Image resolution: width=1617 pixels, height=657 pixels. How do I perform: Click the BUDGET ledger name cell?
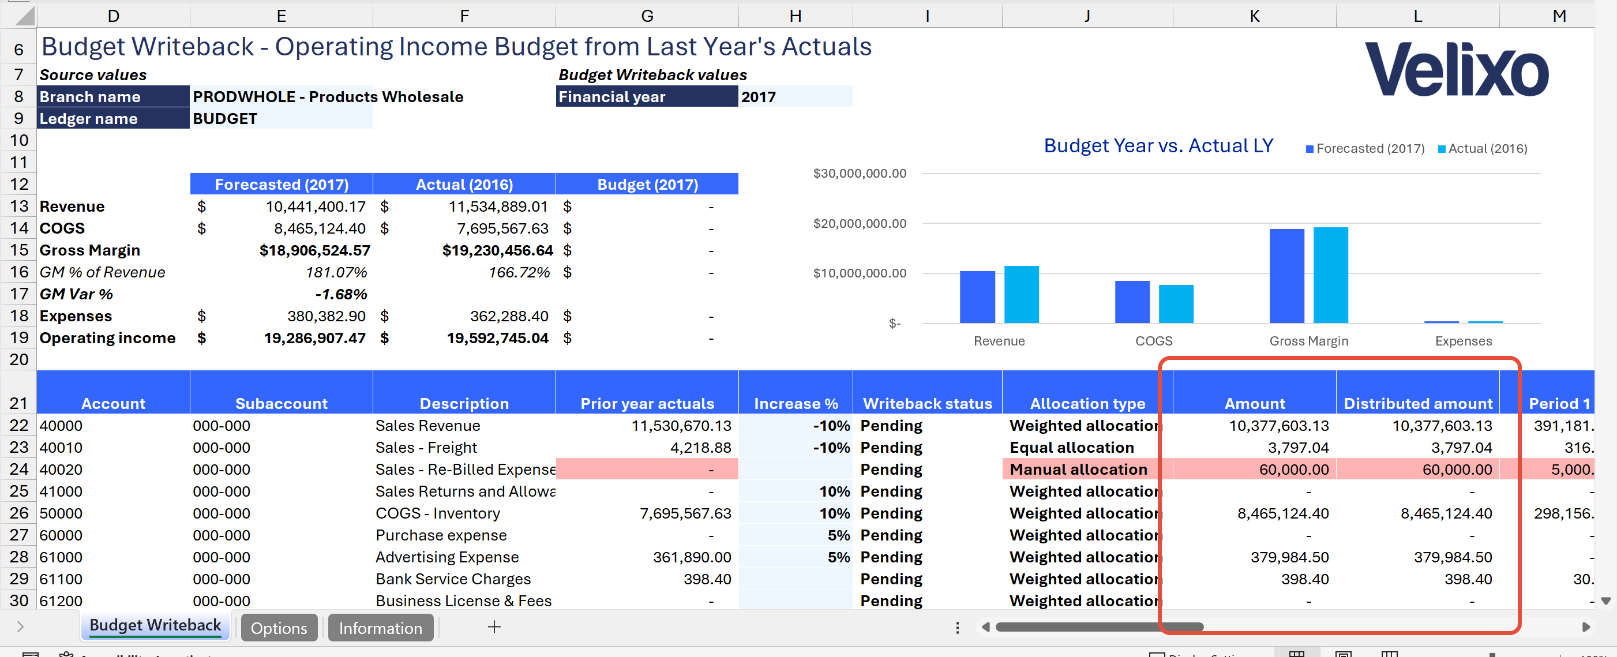click(281, 118)
